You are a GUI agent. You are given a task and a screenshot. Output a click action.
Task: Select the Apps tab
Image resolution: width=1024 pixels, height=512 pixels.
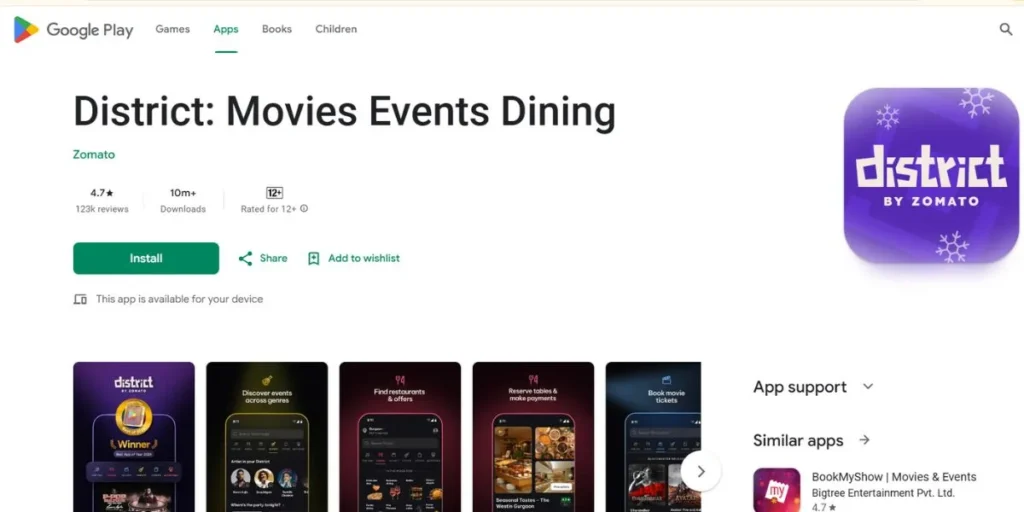pos(226,29)
